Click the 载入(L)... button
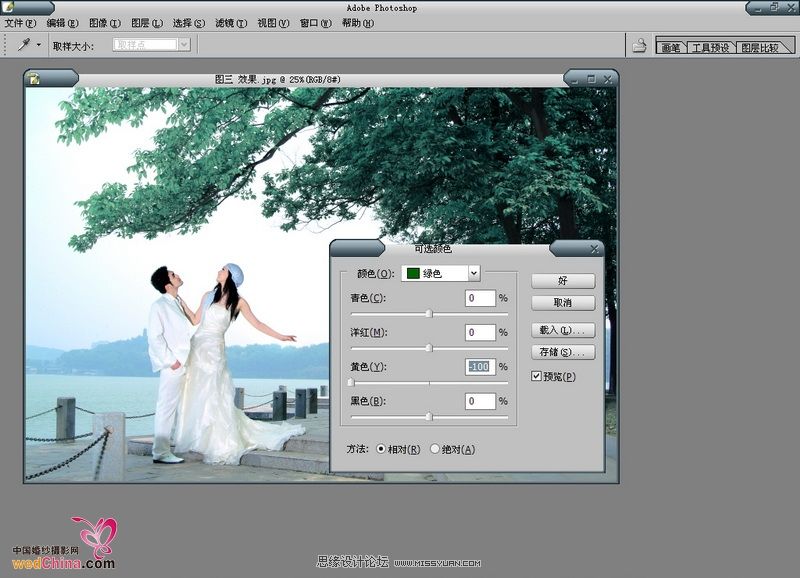The height and width of the screenshot is (578, 800). (563, 330)
